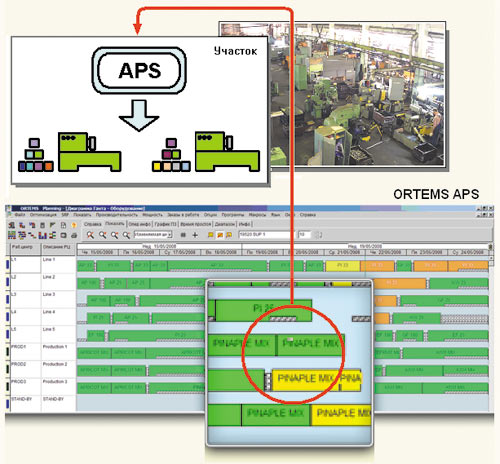Click the first magnifier zoom icon
The image size is (500, 464).
[90, 235]
